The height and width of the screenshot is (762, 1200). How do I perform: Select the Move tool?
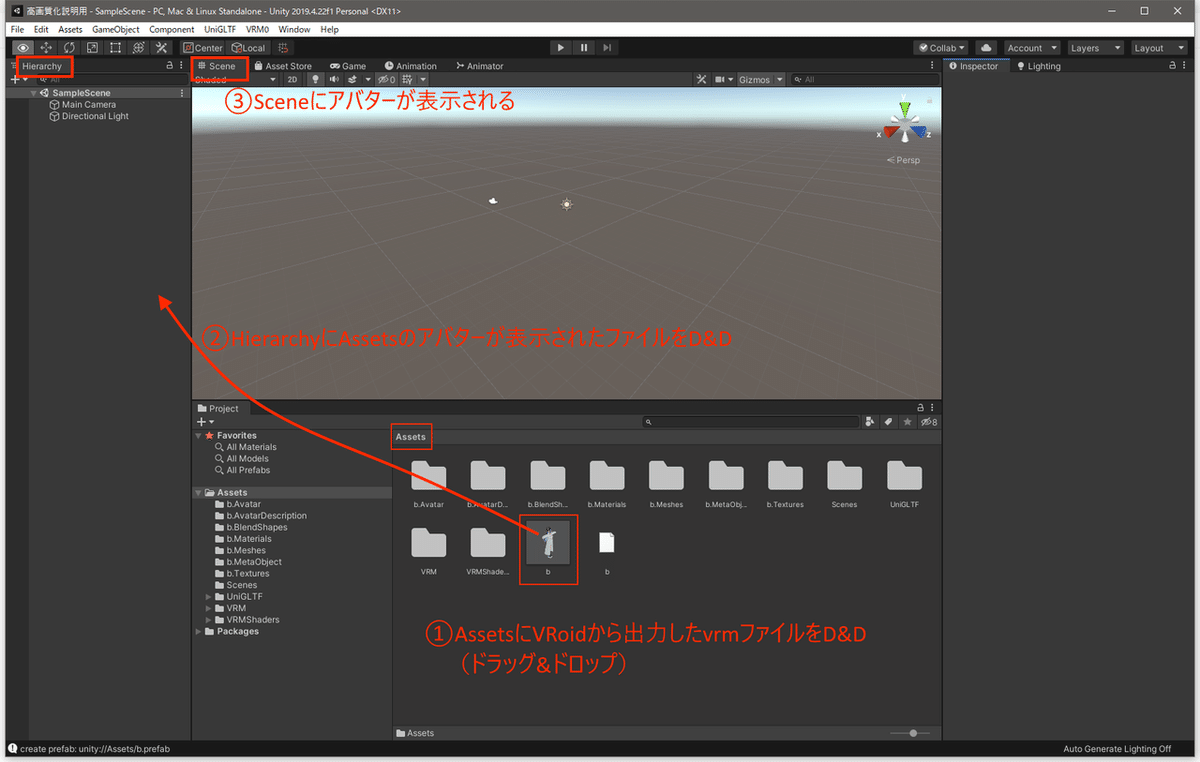pyautogui.click(x=46, y=48)
